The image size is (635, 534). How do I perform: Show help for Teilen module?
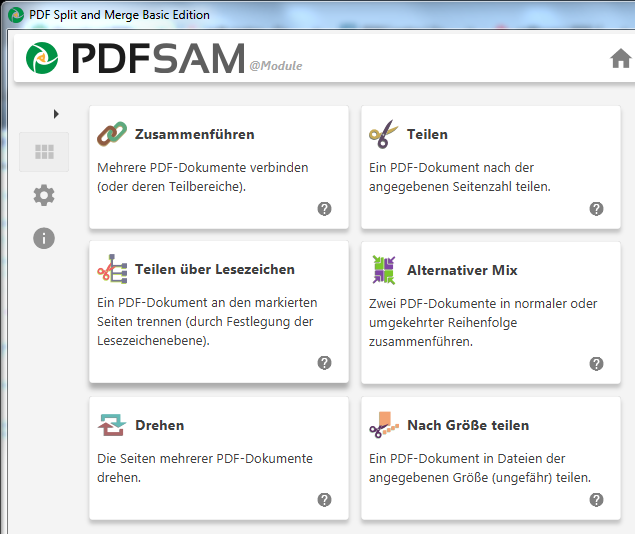coord(596,209)
